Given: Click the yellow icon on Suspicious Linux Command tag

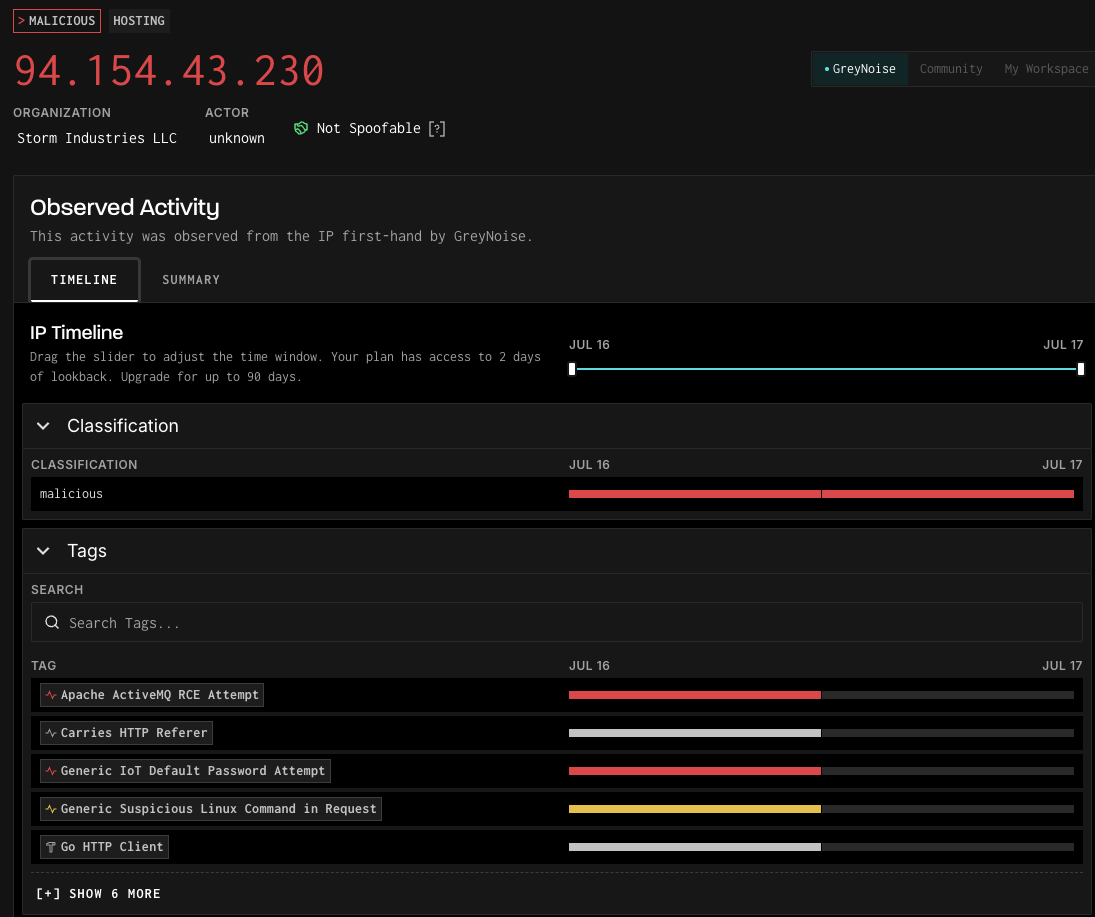Looking at the screenshot, I should [51, 809].
